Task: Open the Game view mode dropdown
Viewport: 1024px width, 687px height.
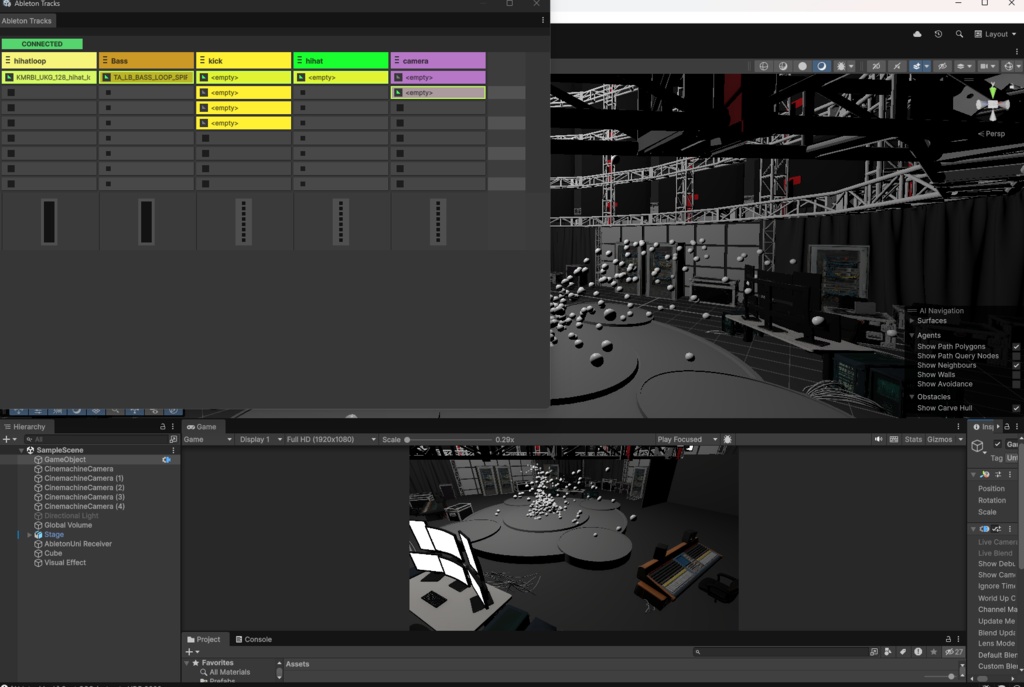Action: (208, 439)
